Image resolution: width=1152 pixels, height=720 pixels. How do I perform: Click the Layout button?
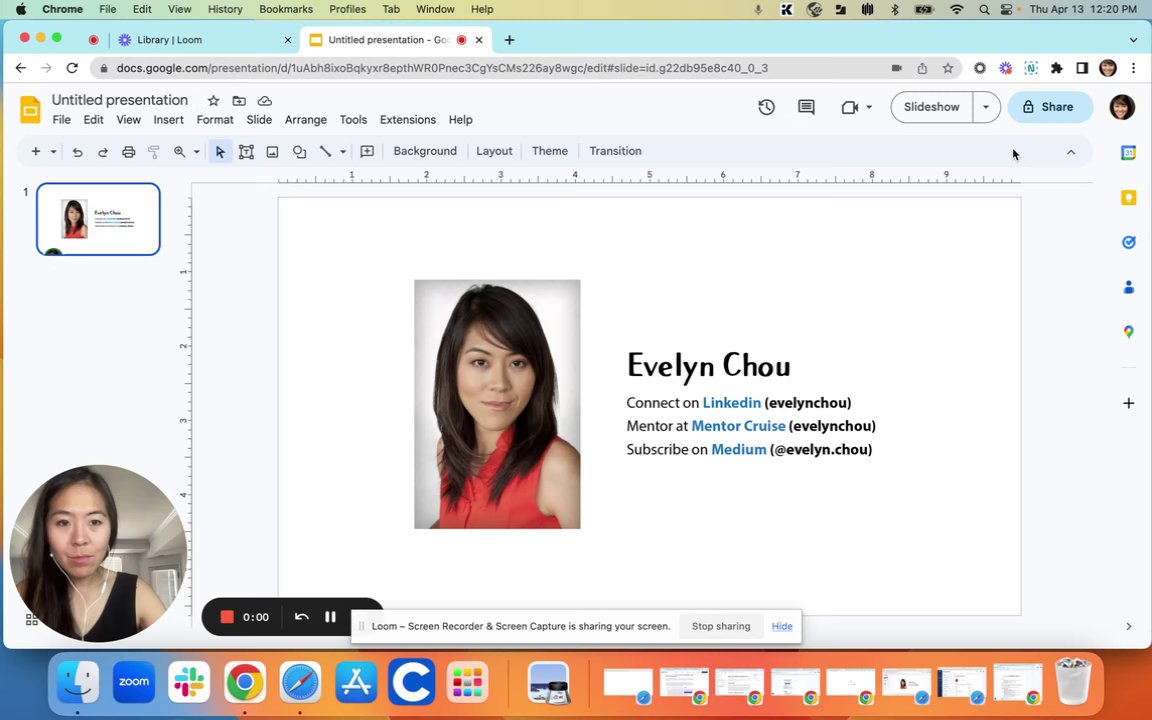tap(494, 151)
